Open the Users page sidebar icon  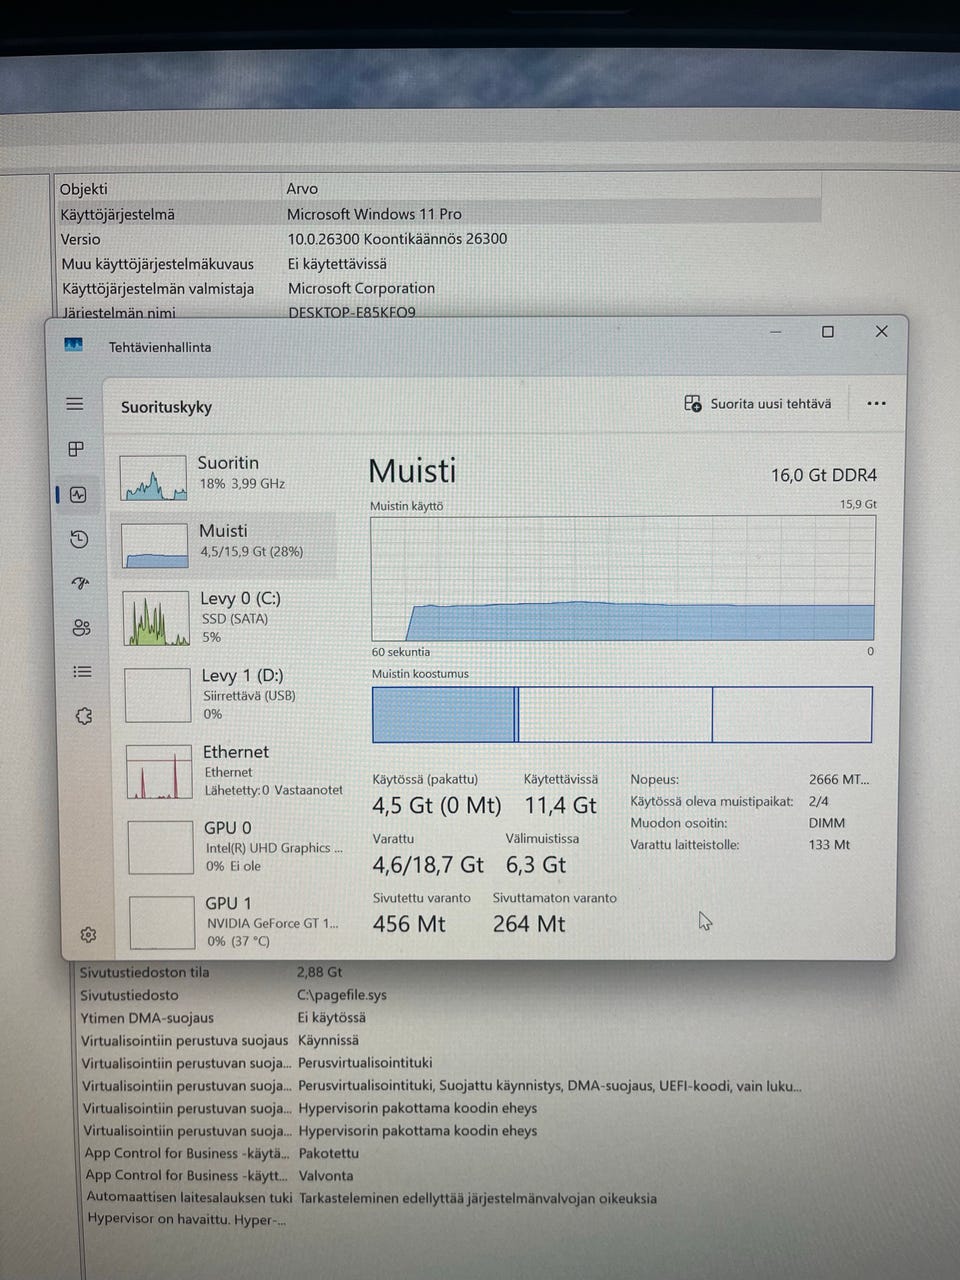(82, 627)
